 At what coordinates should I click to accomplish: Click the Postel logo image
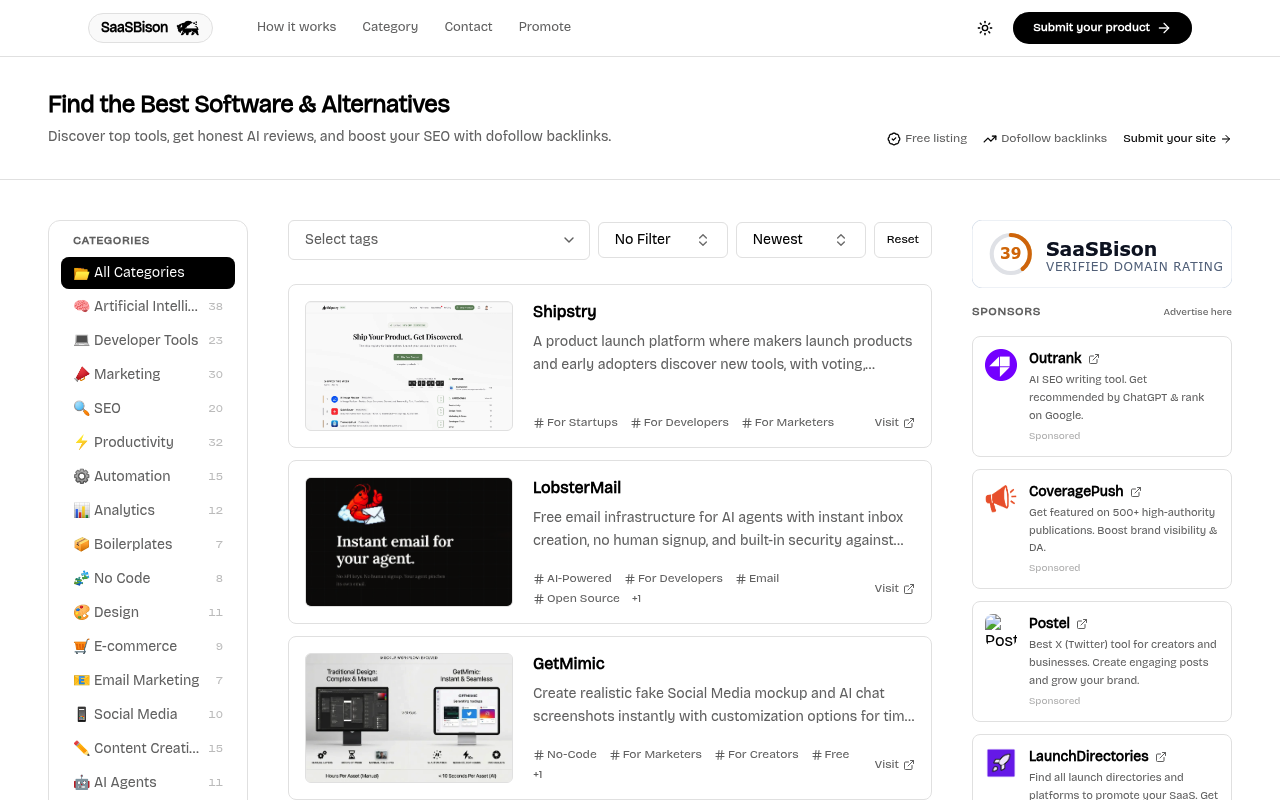point(1001,630)
